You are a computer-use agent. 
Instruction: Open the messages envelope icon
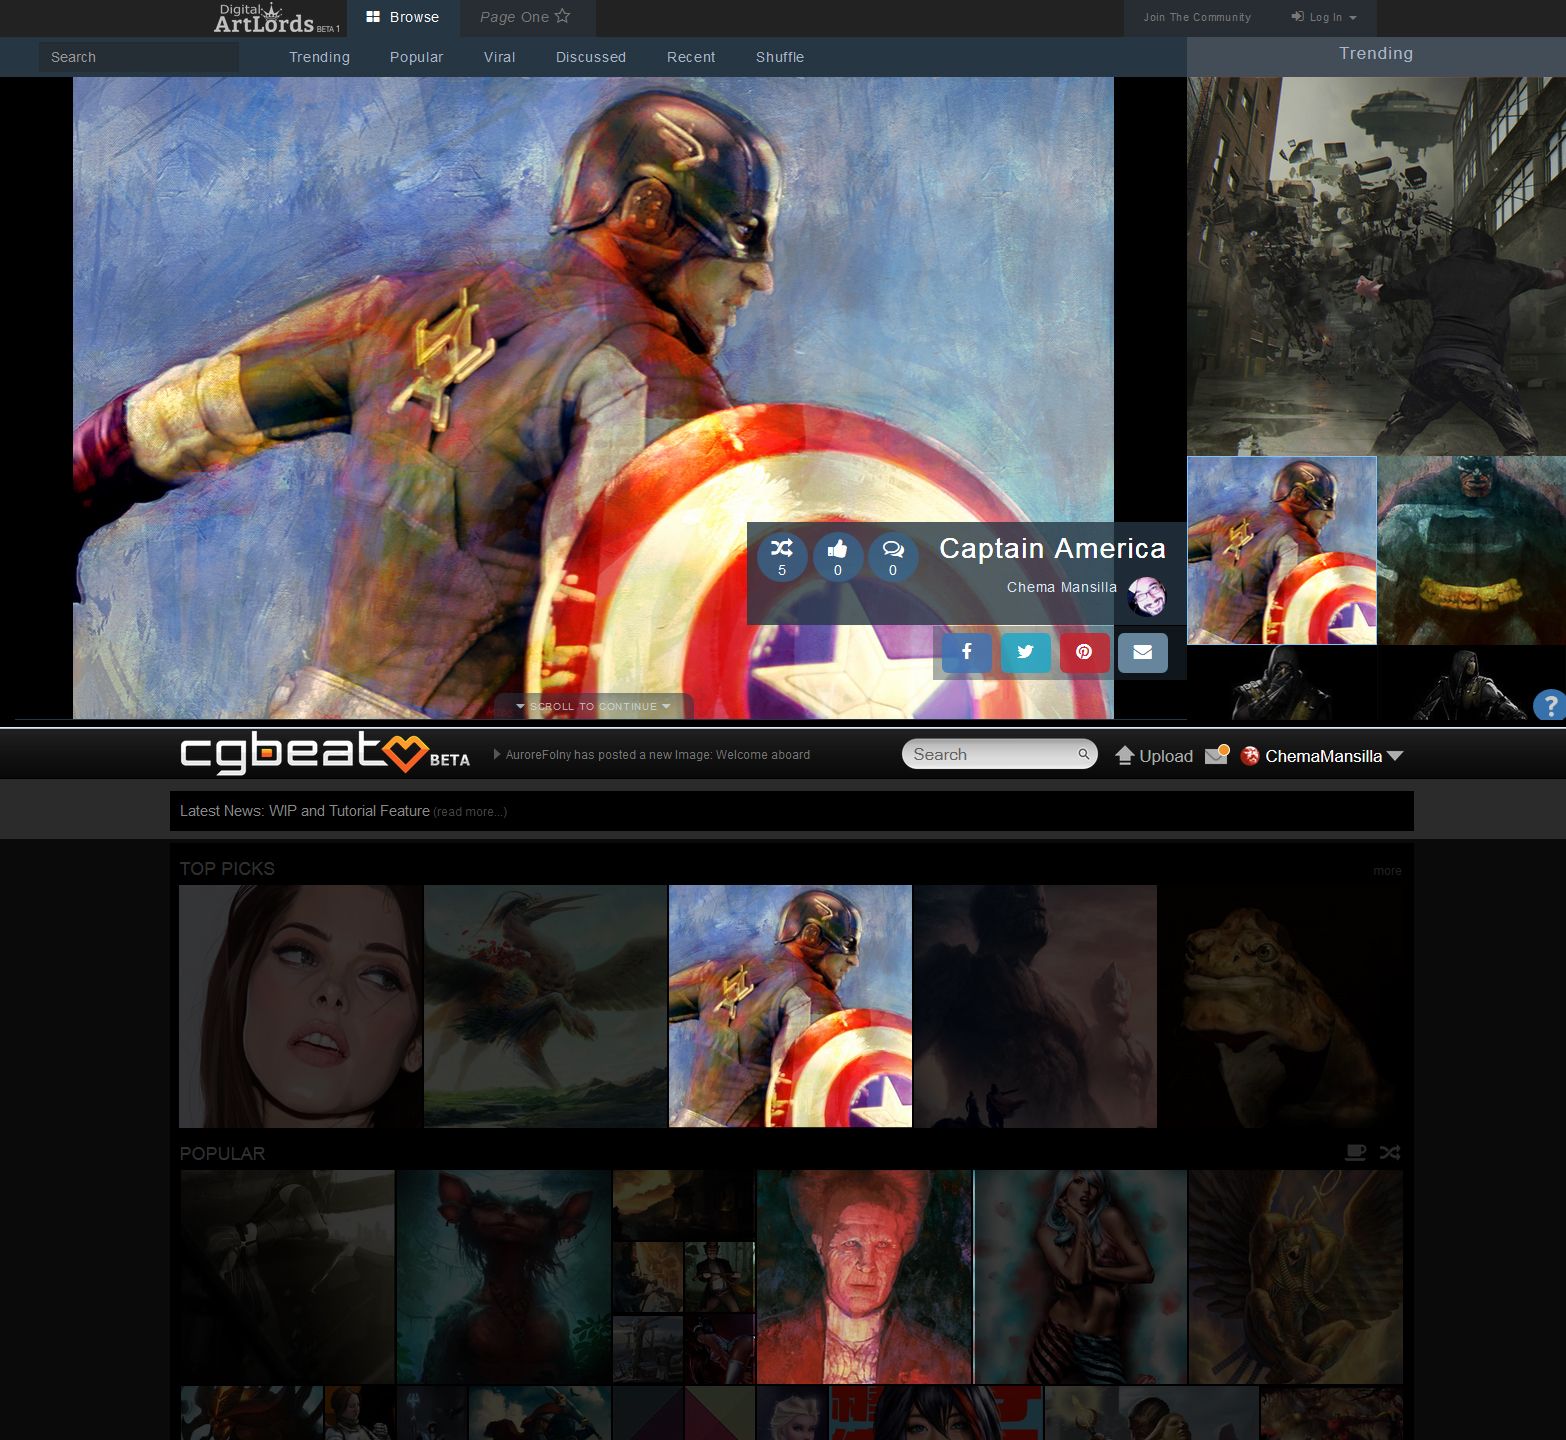point(1217,755)
